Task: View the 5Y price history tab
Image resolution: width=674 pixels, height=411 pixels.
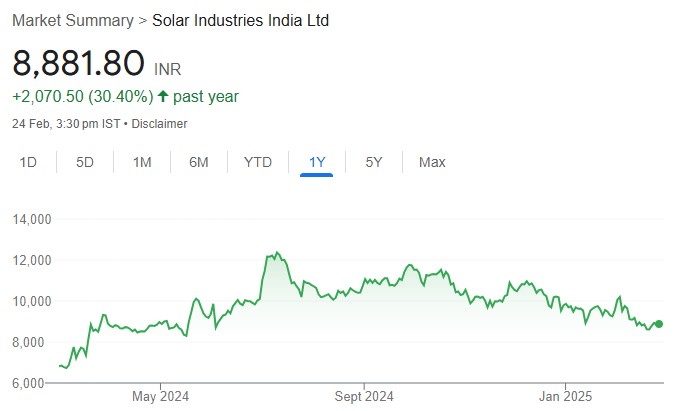Action: pyautogui.click(x=373, y=162)
